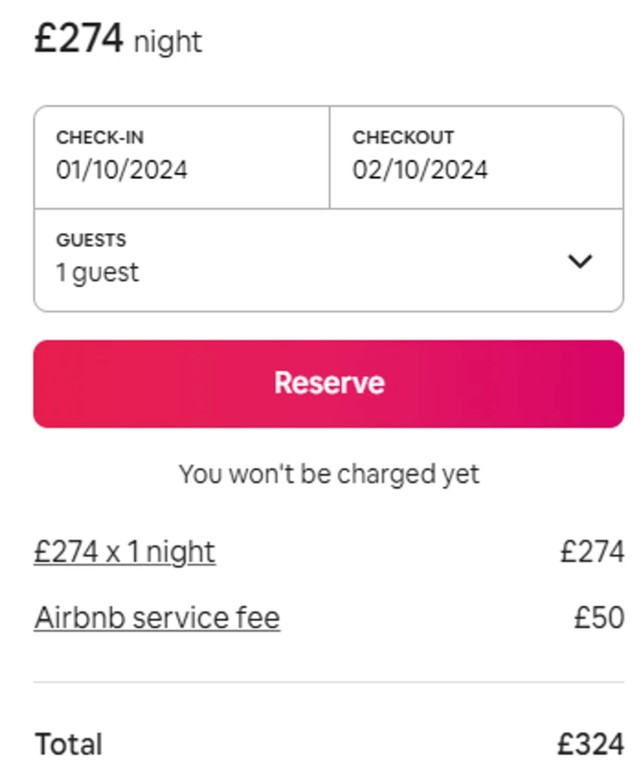Click the £50 service fee amount
Screen dimensions: 640x765
pyautogui.click(x=599, y=618)
